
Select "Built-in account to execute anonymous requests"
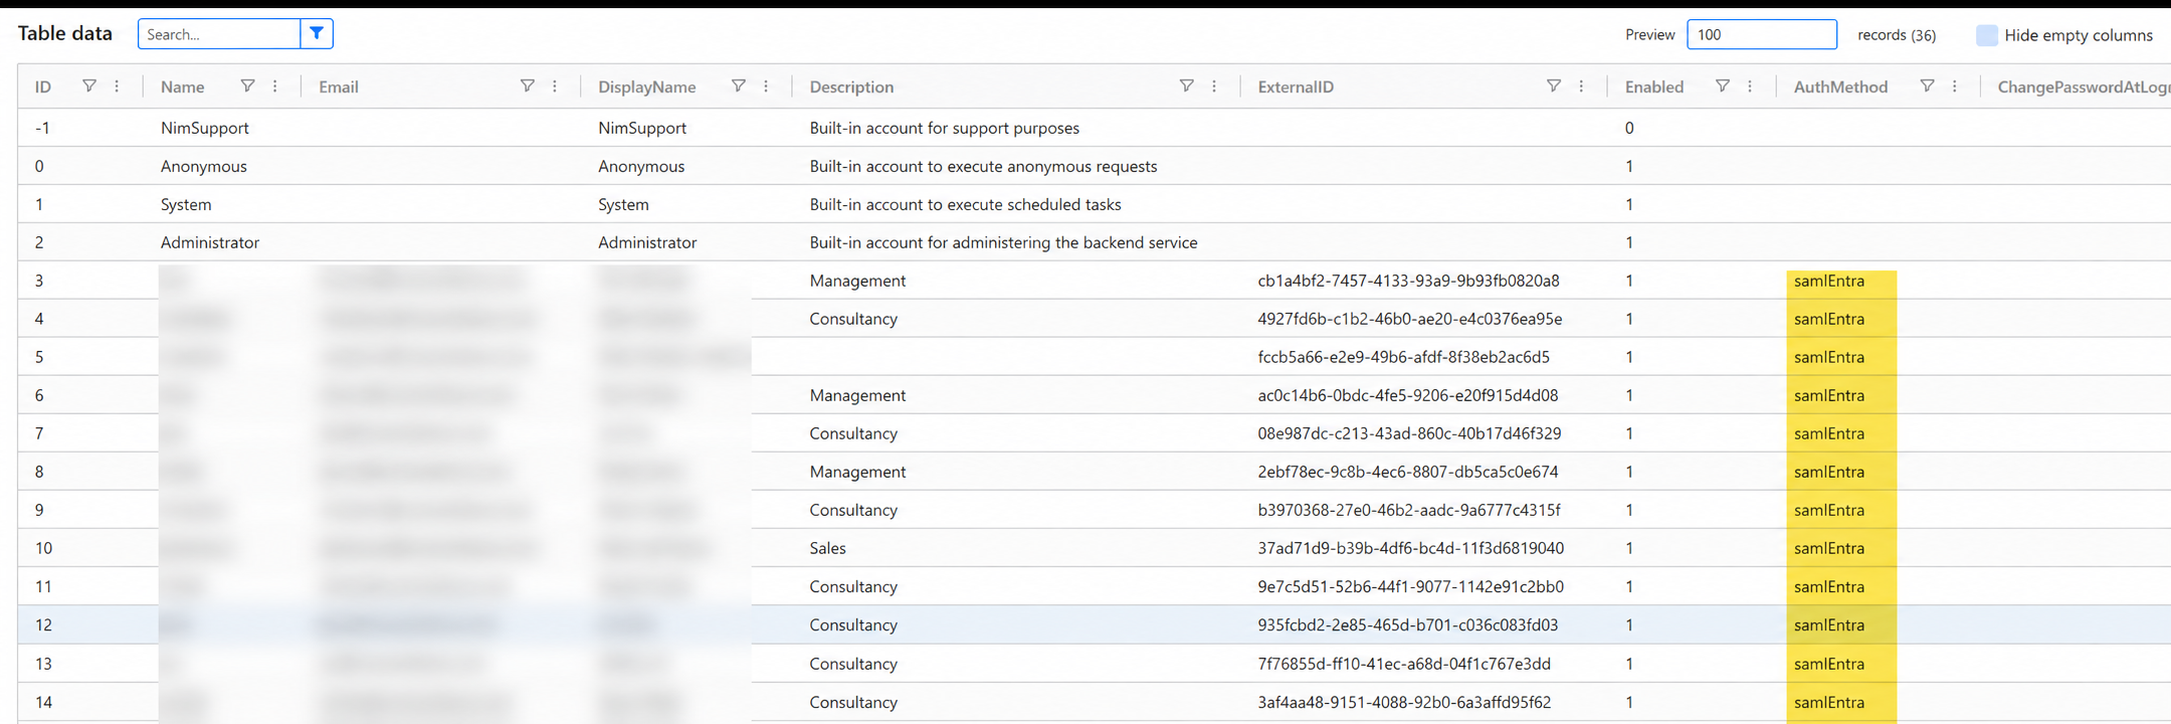pos(983,166)
